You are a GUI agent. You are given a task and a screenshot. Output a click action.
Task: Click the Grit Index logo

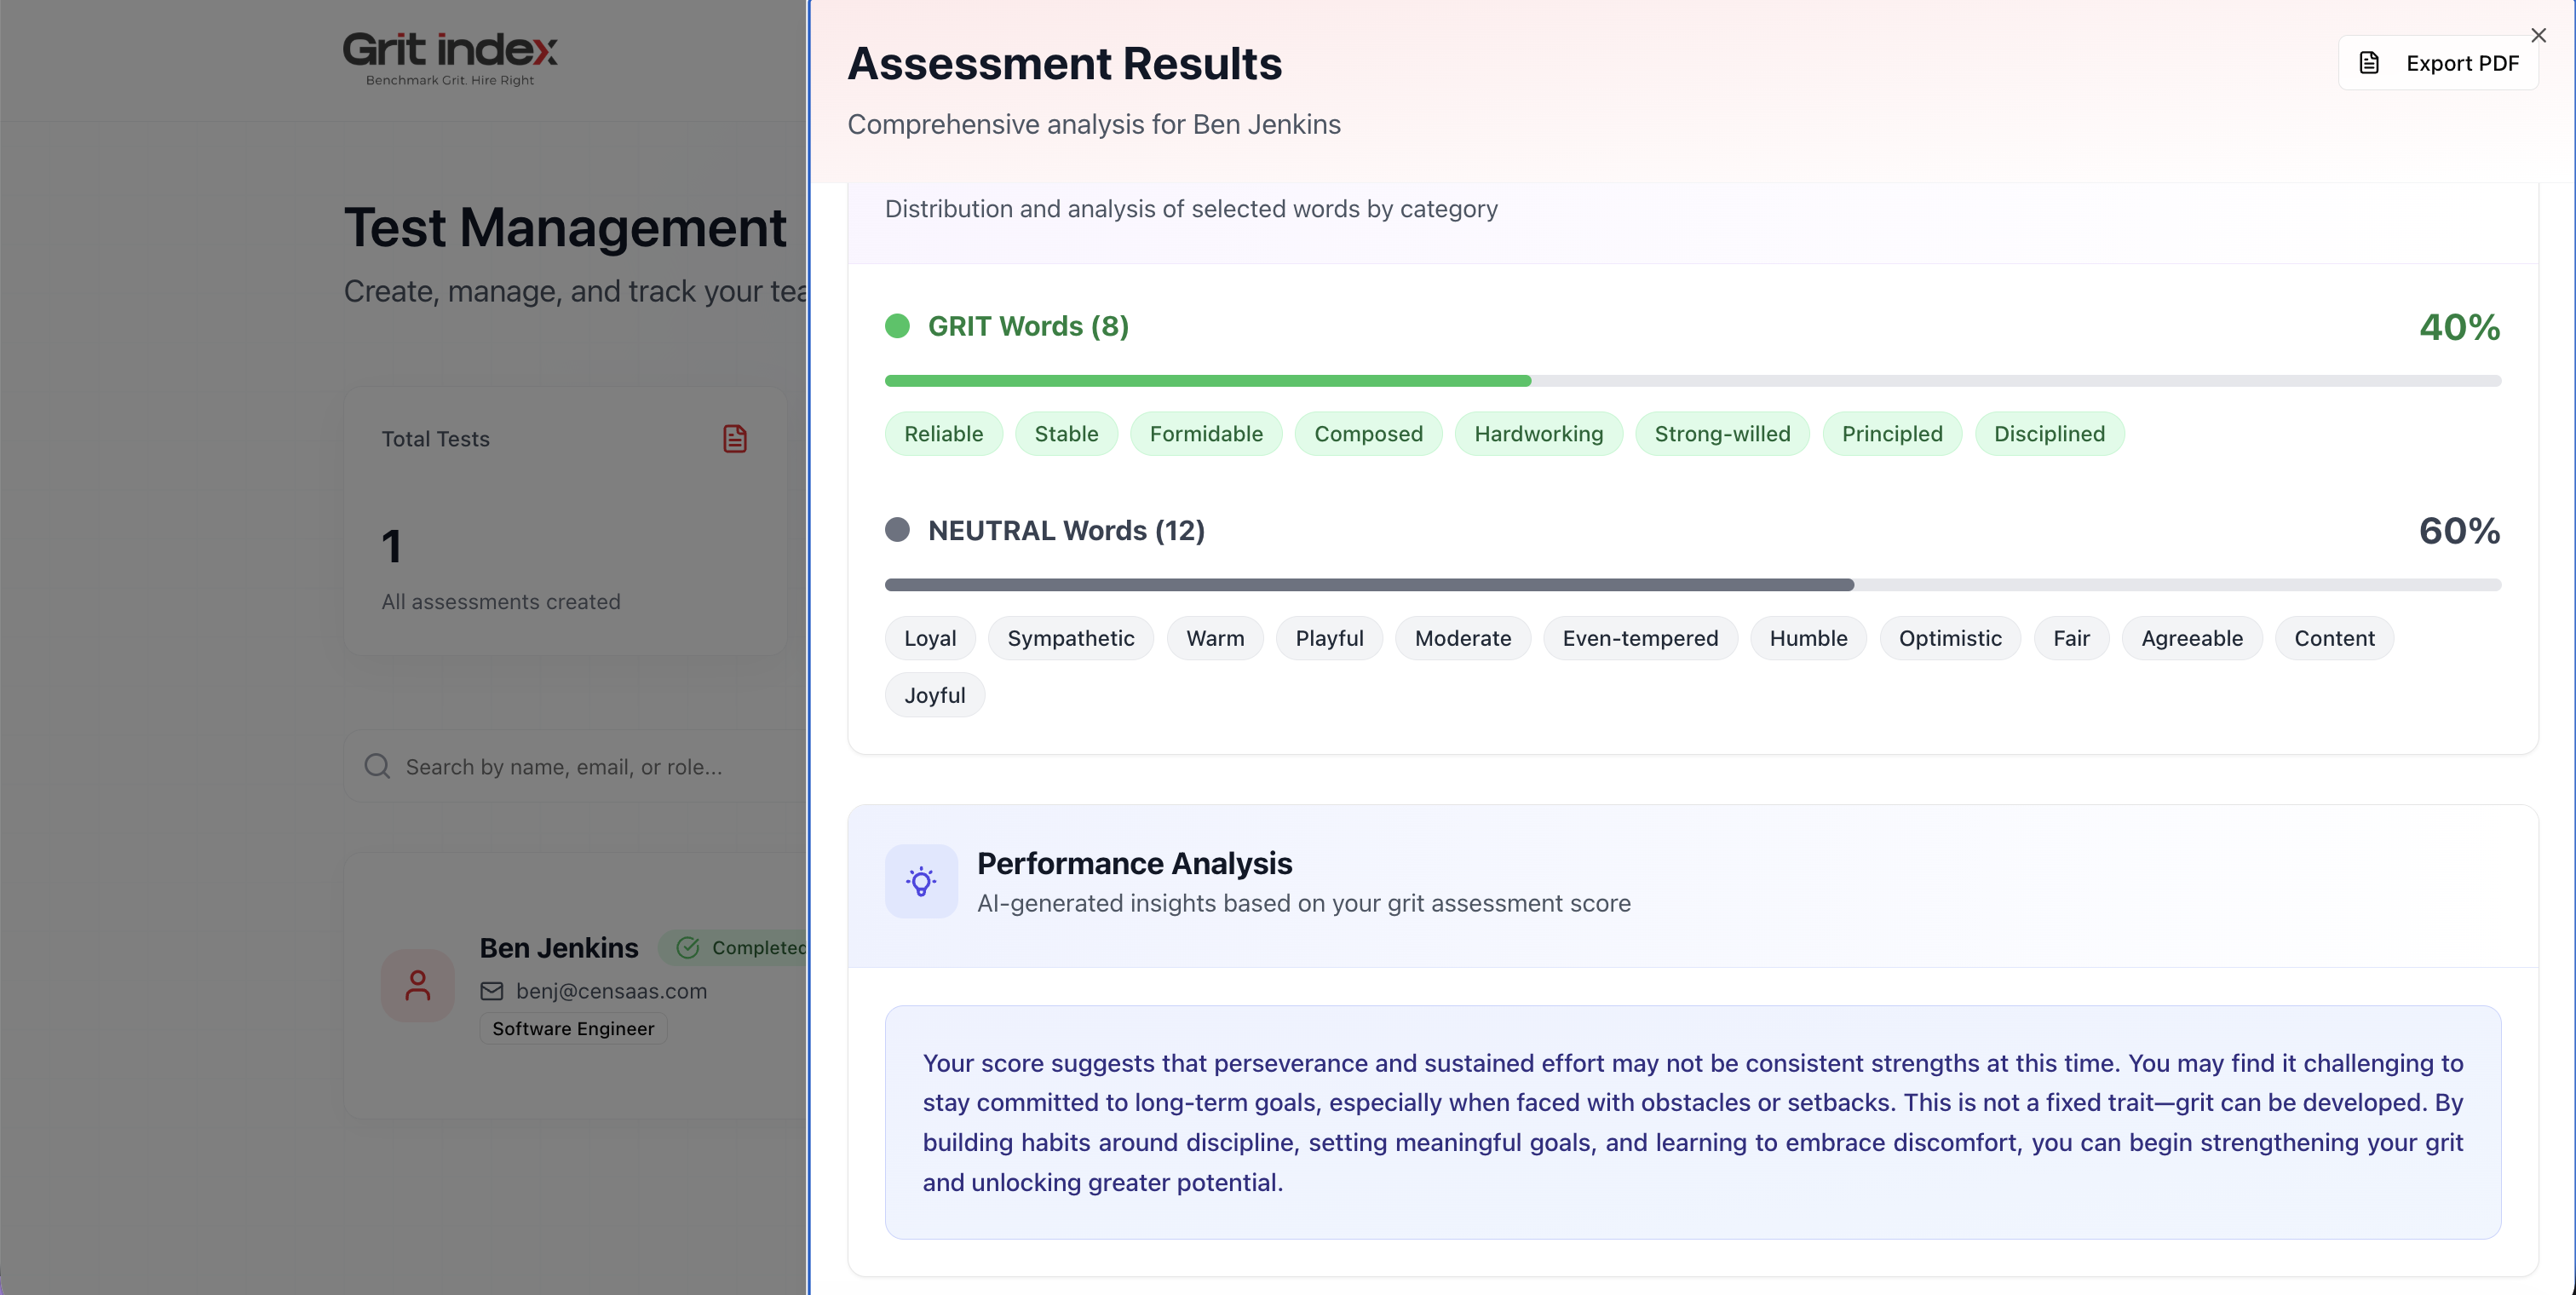coord(450,58)
